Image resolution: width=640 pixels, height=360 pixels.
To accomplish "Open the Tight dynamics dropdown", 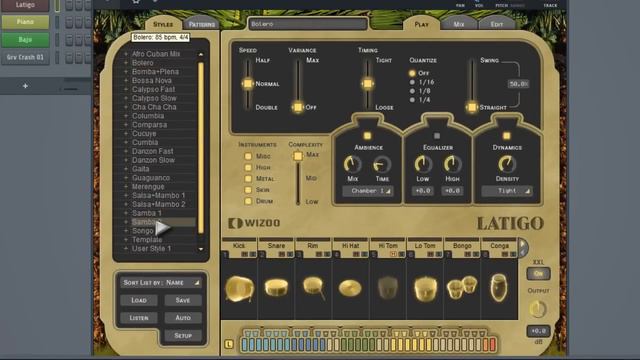I will (507, 191).
